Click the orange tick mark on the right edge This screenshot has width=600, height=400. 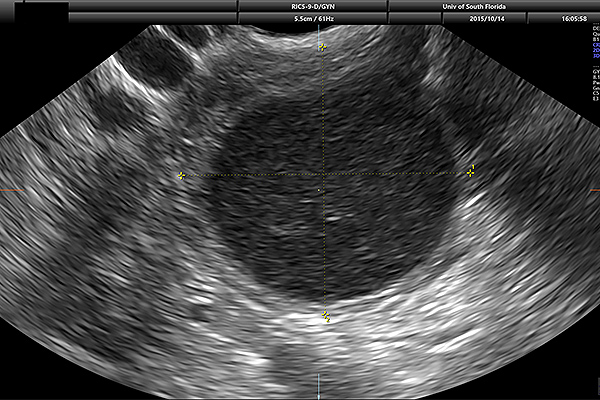click(x=593, y=188)
